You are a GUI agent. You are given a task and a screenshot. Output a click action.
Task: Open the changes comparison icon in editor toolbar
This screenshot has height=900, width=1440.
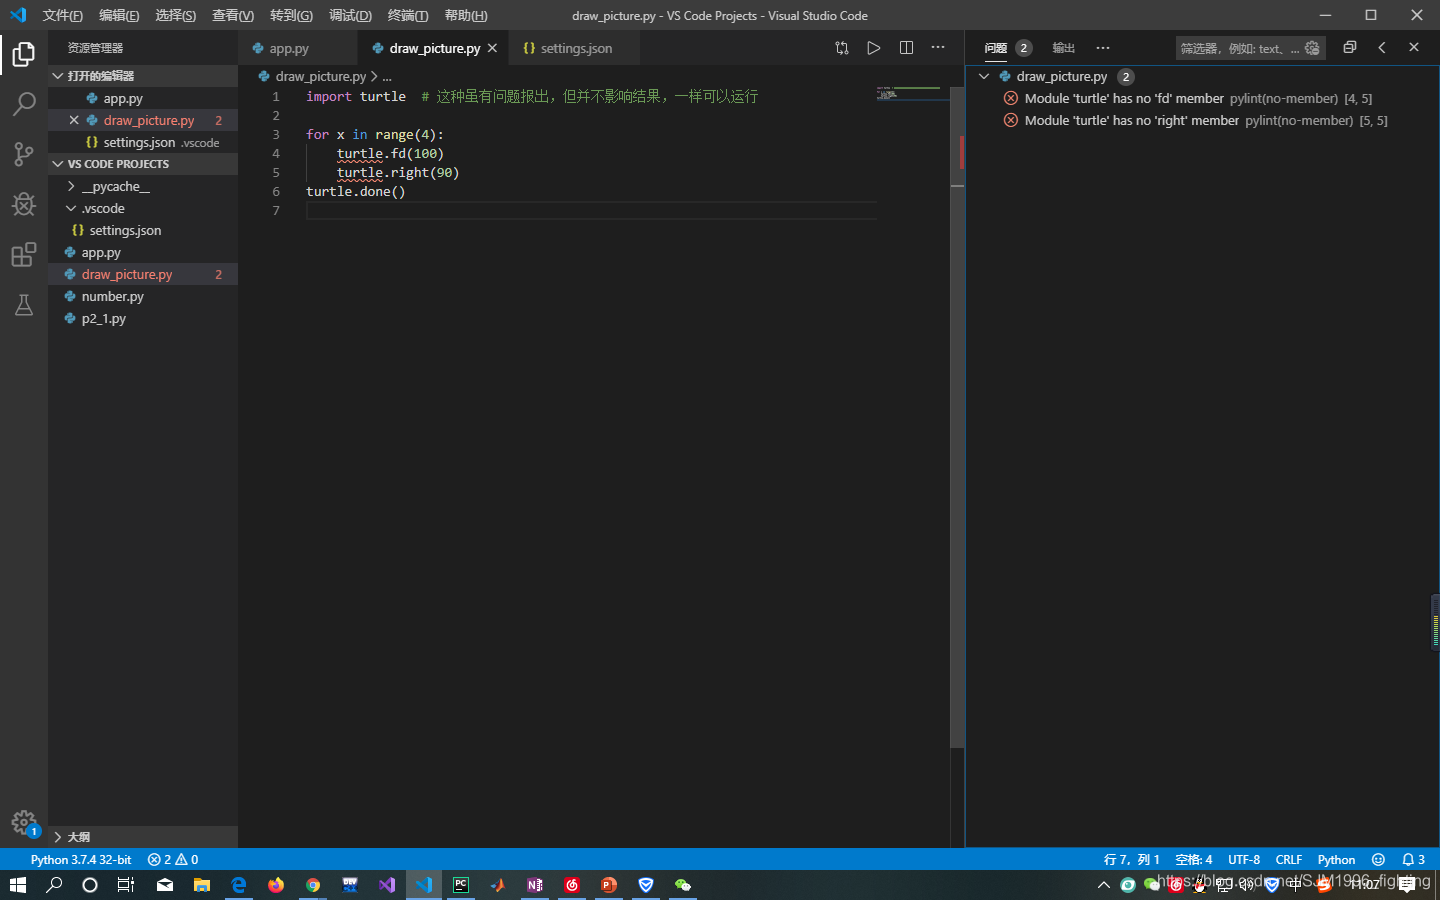[841, 47]
